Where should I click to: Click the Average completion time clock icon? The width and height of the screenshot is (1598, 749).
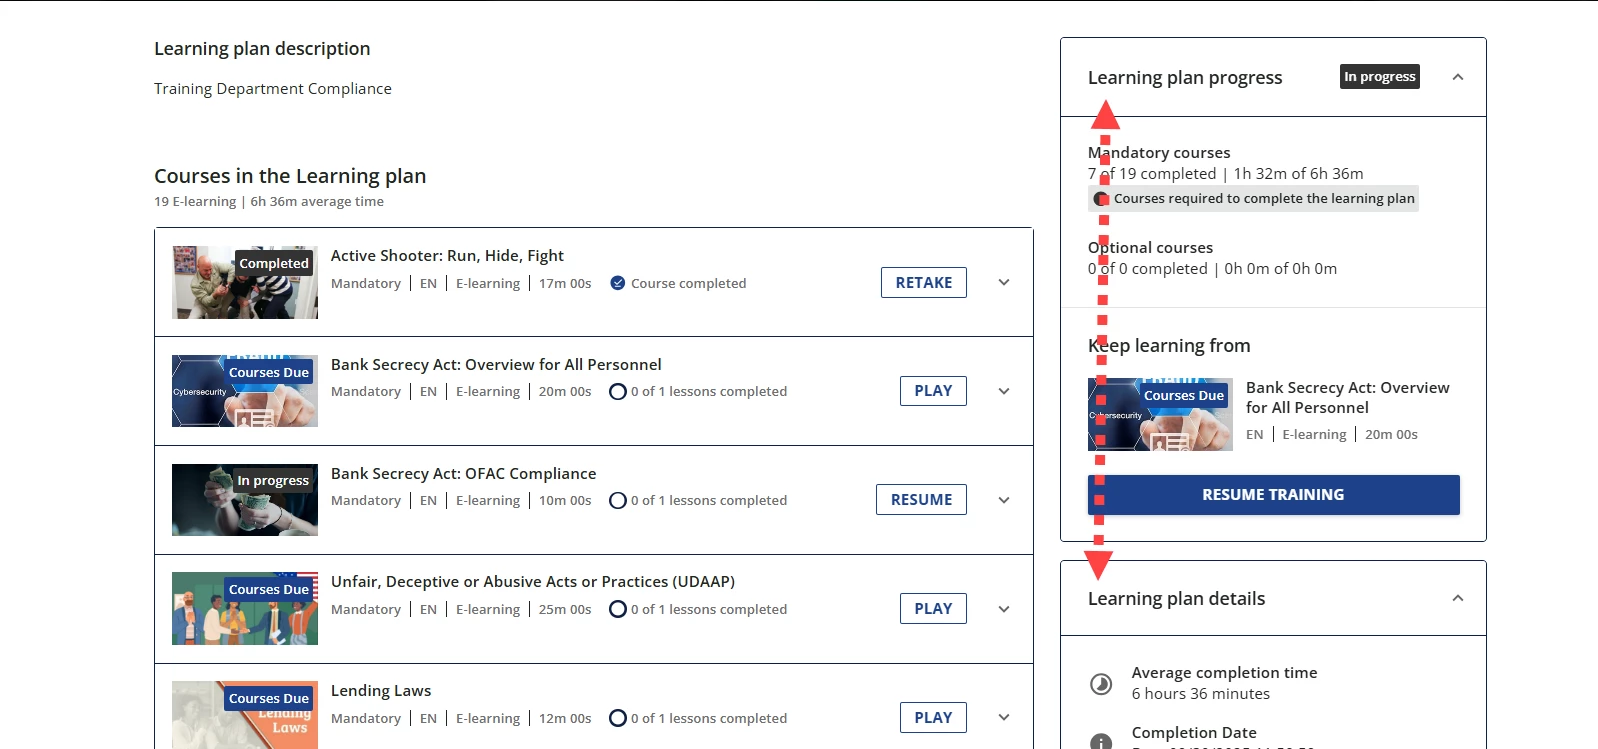click(1100, 684)
